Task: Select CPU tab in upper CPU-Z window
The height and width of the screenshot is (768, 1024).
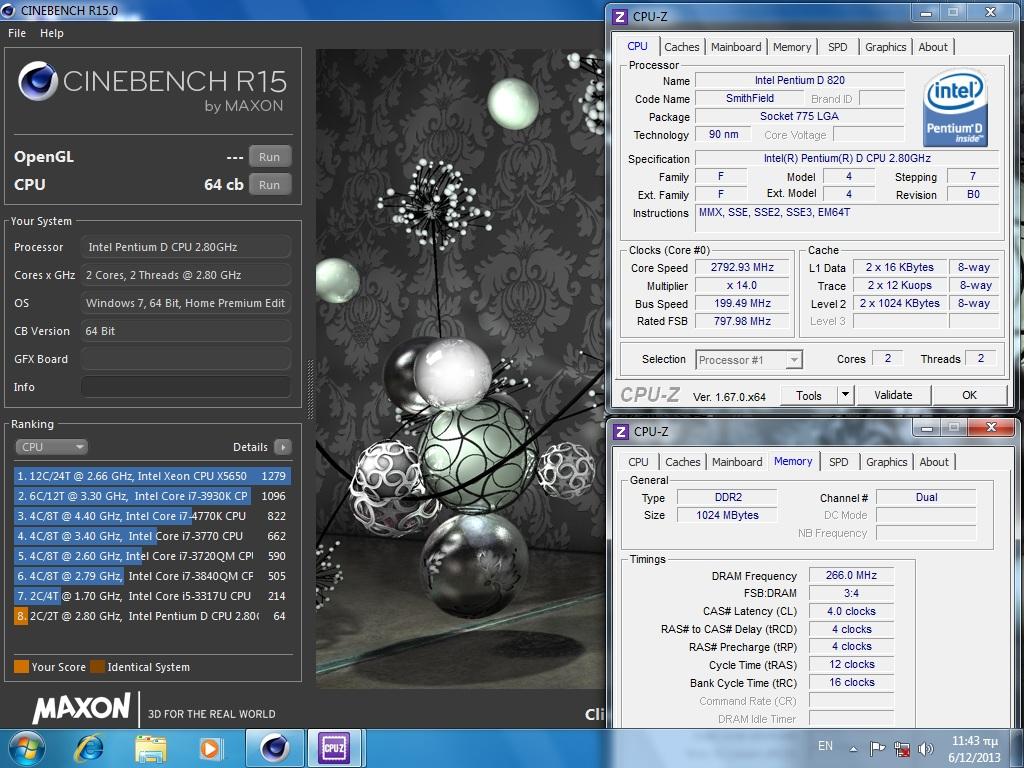Action: [x=637, y=46]
